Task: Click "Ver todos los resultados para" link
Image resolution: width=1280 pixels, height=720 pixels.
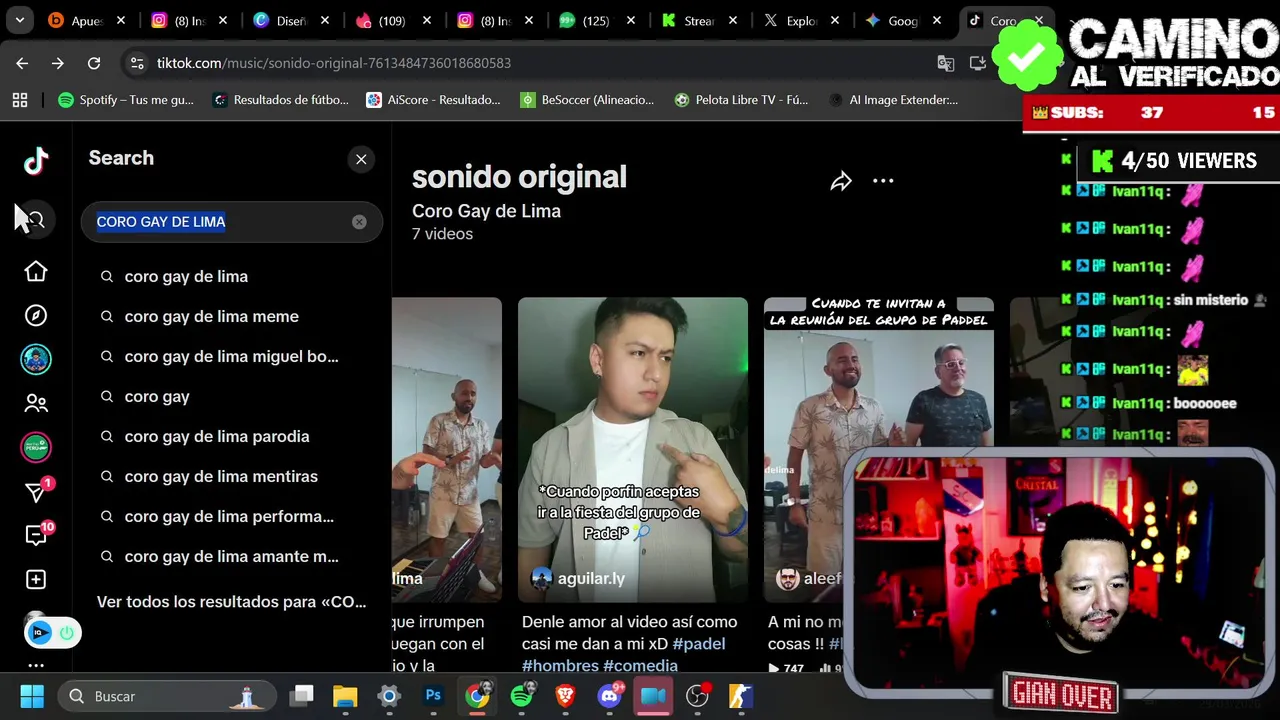Action: pos(231,602)
